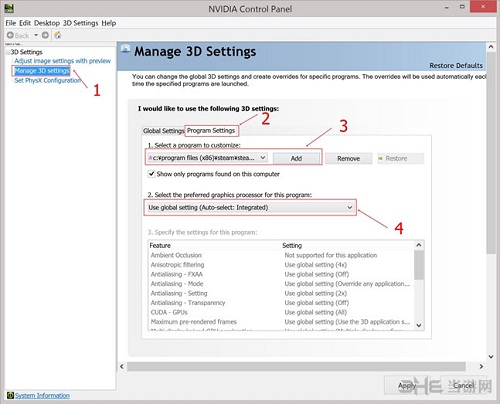Screen dimensions: 500x404
Task: Click 'Use global setting (All)' value
Action: [316, 312]
